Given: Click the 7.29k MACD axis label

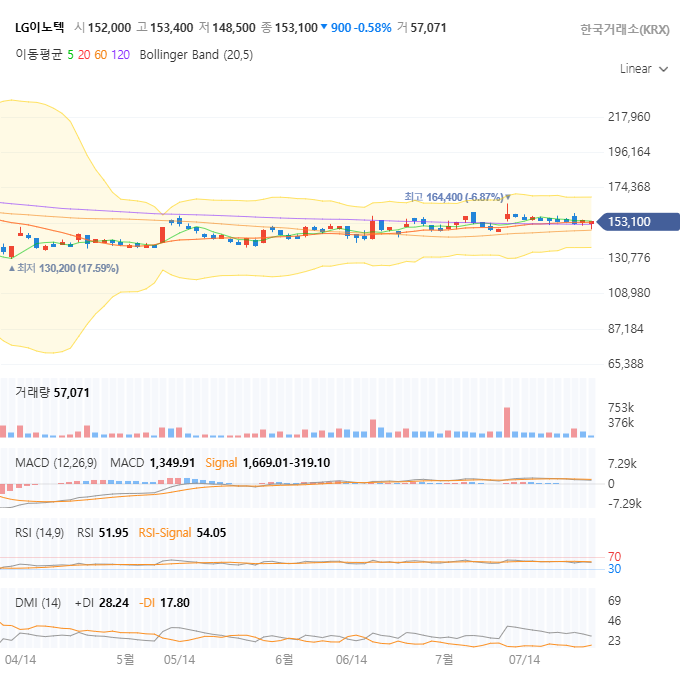Looking at the screenshot, I should [x=622, y=464].
